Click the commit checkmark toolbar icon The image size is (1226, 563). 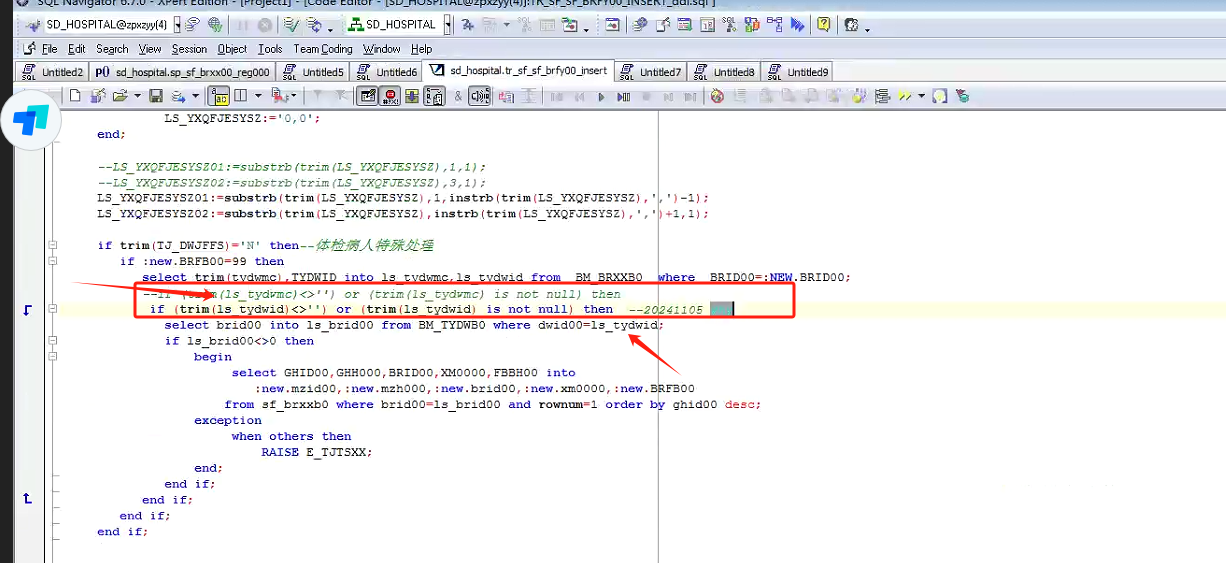pos(291,24)
